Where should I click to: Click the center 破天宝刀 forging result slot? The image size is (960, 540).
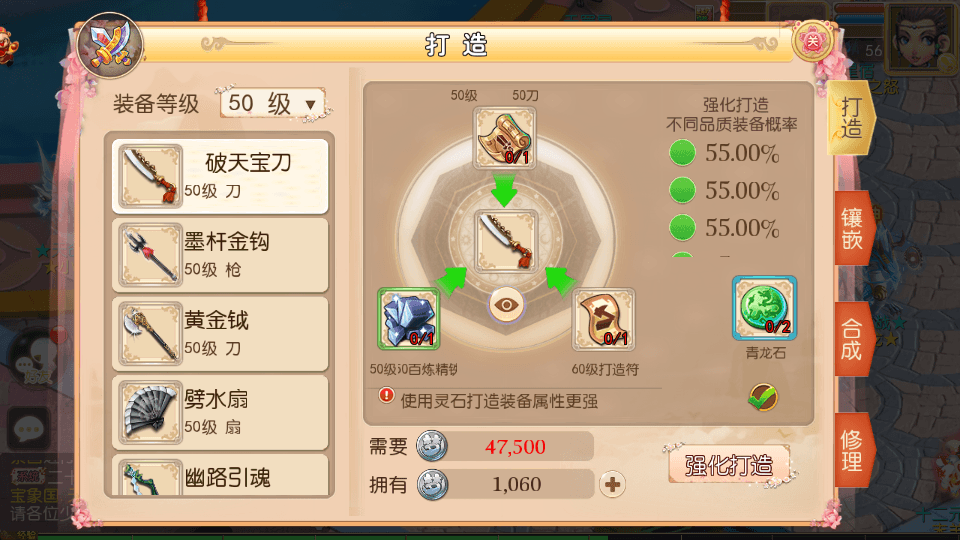[506, 241]
